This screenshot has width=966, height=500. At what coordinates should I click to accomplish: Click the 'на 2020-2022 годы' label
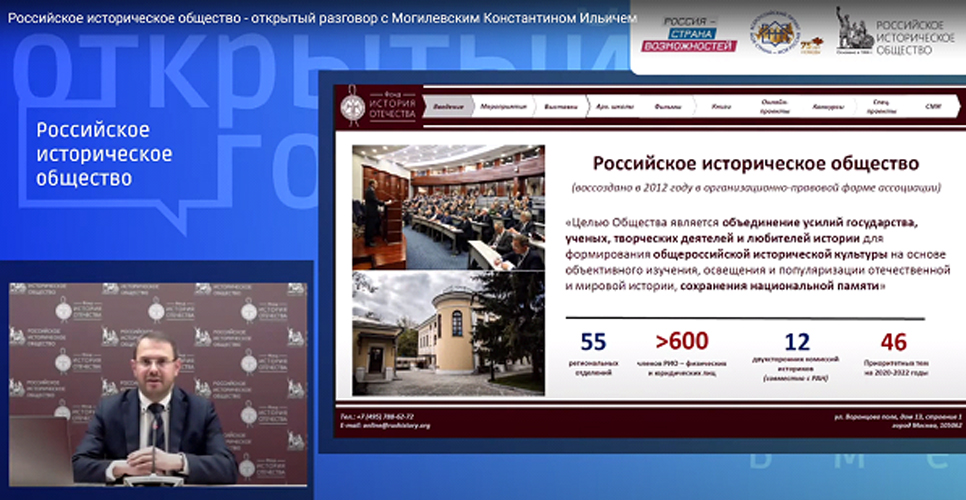pos(896,373)
